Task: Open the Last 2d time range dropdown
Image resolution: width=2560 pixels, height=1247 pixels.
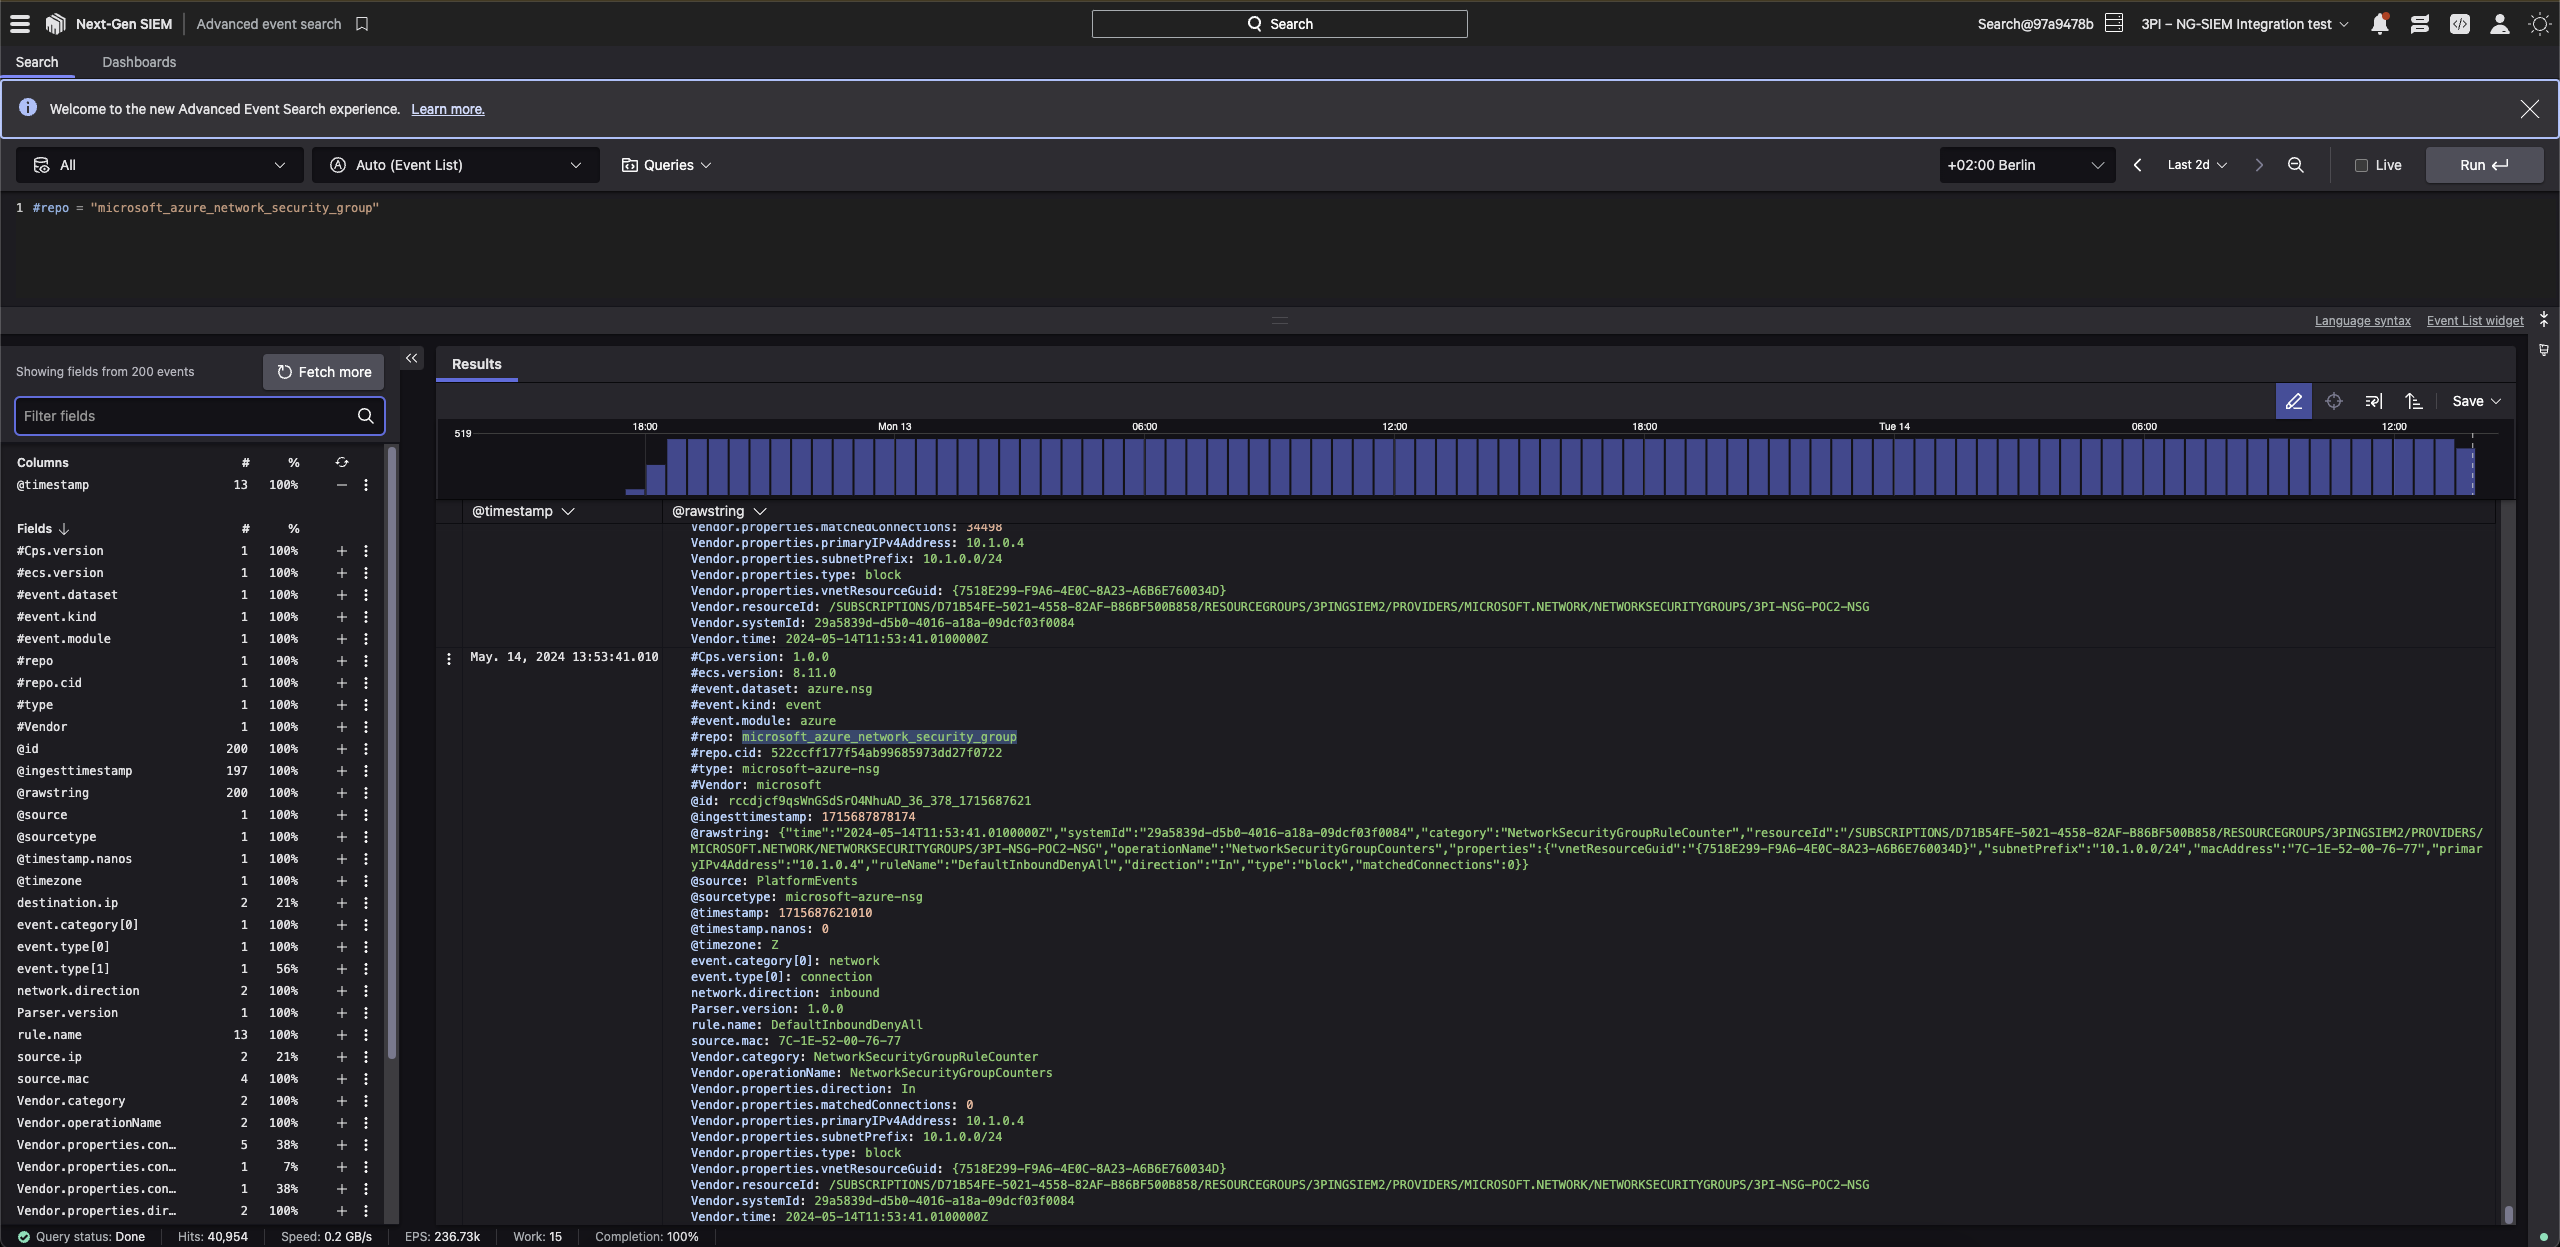Action: [2197, 165]
